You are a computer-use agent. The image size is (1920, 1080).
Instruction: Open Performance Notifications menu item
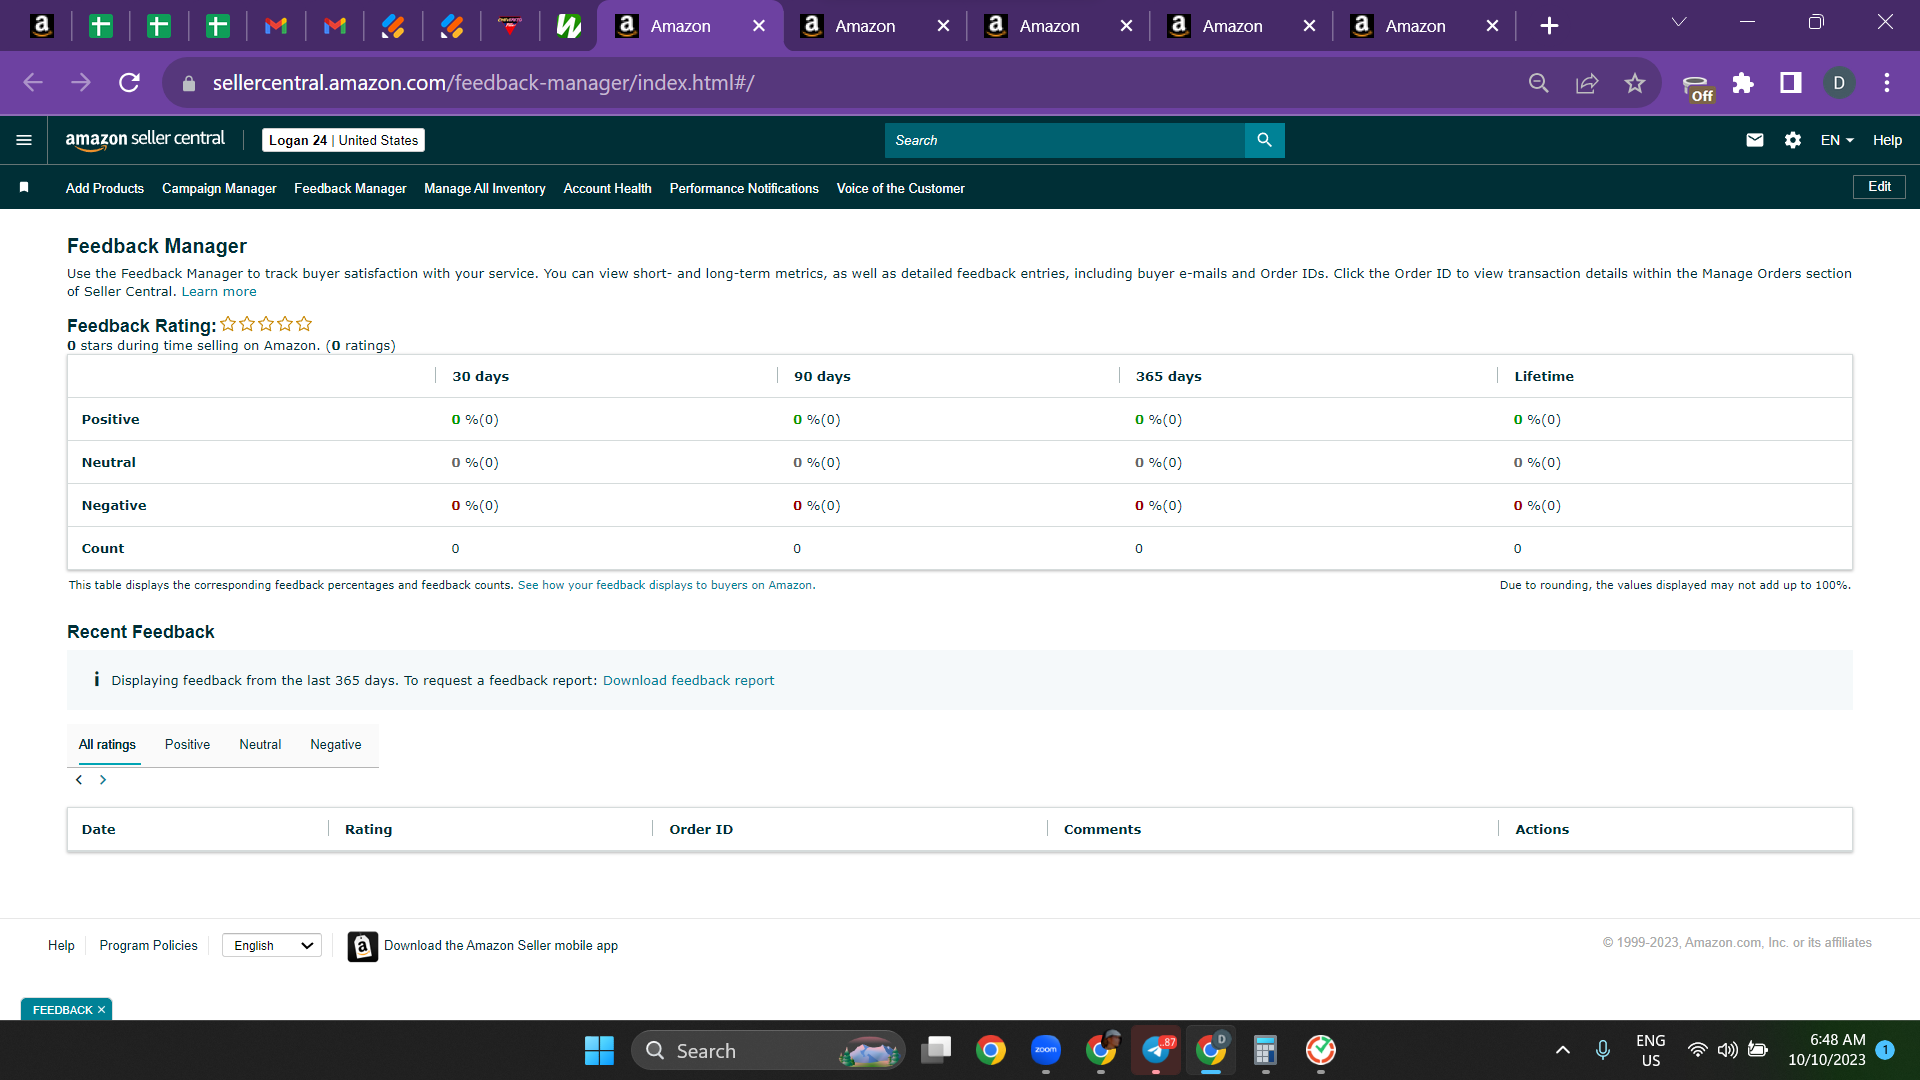pos(744,188)
